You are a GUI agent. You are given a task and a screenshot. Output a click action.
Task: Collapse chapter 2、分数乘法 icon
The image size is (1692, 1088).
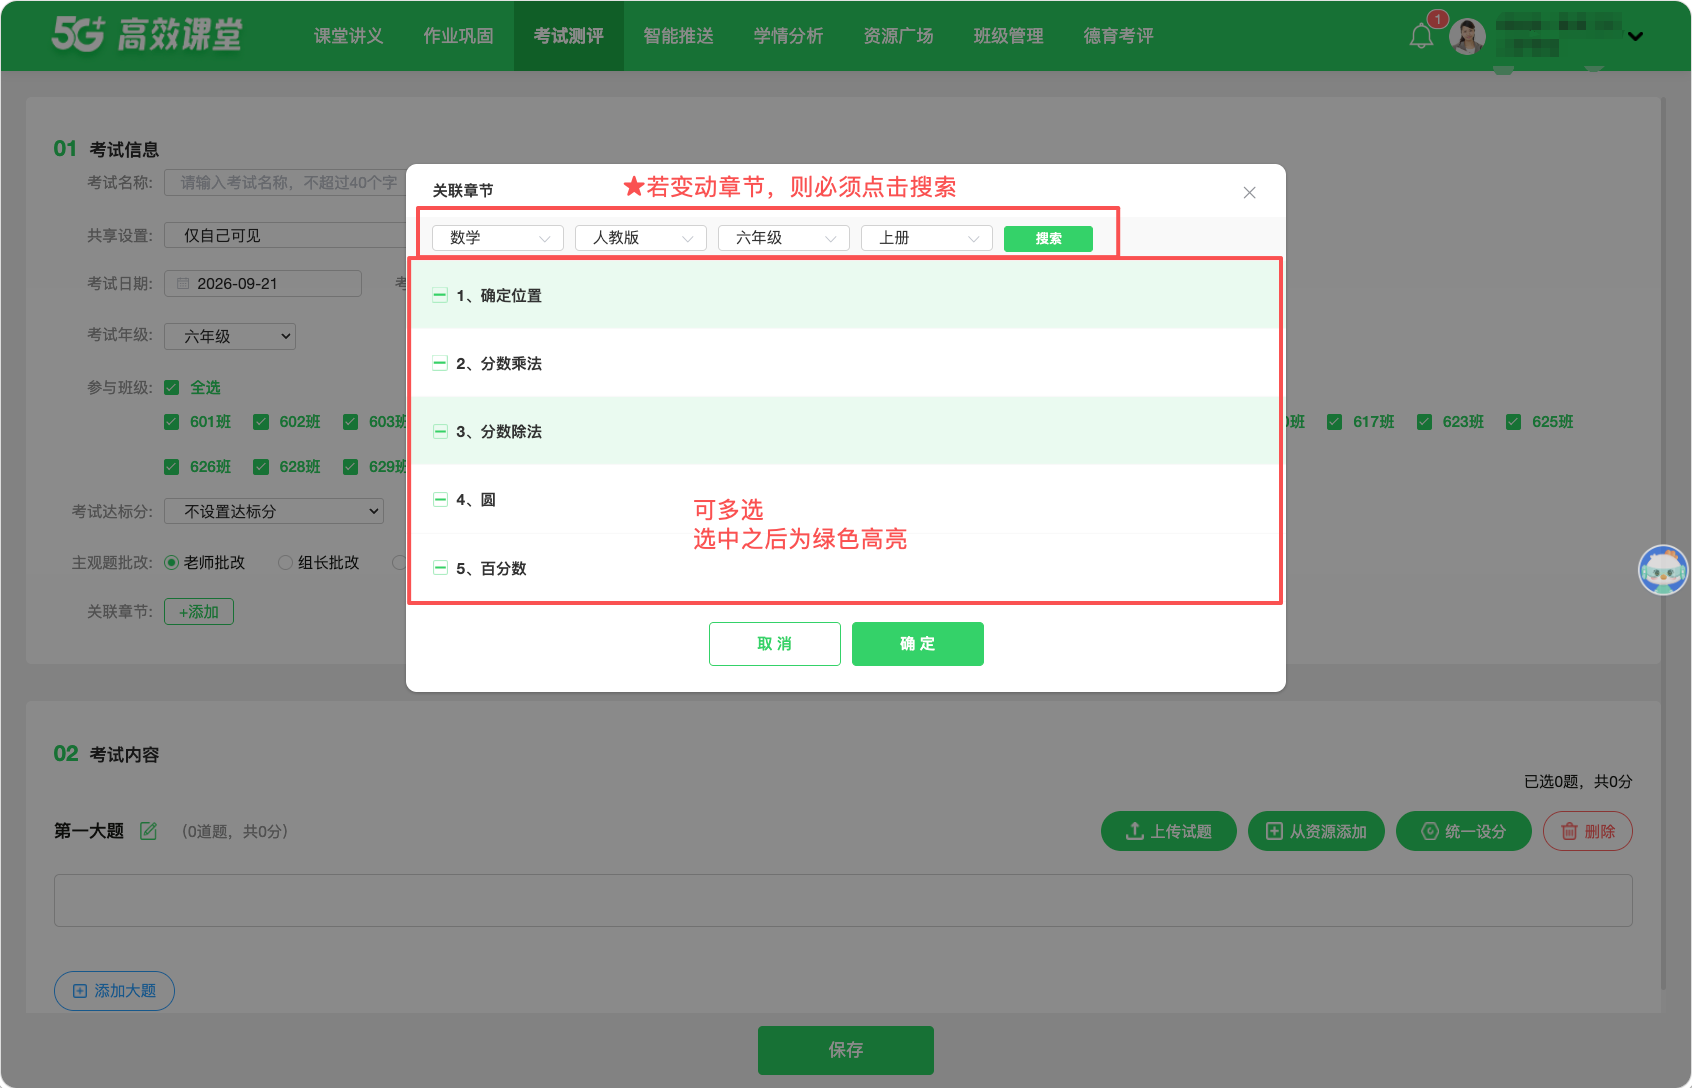click(x=440, y=363)
